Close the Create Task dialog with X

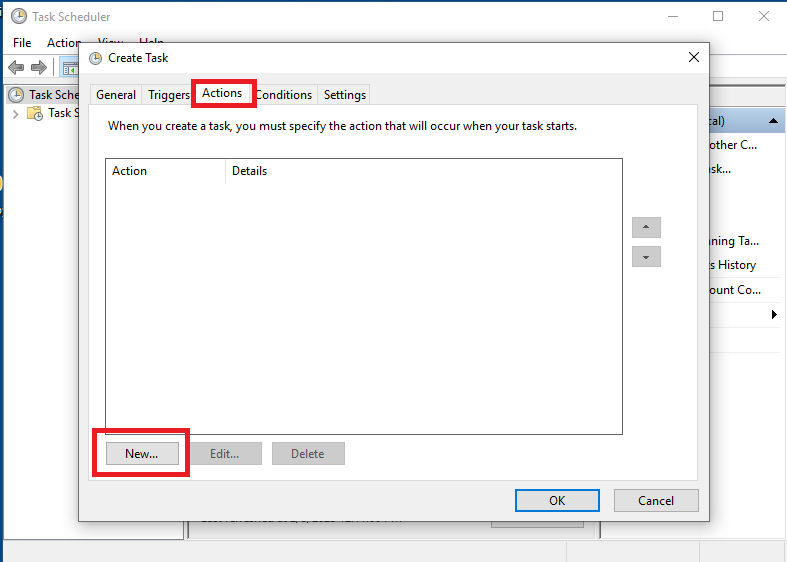[694, 57]
